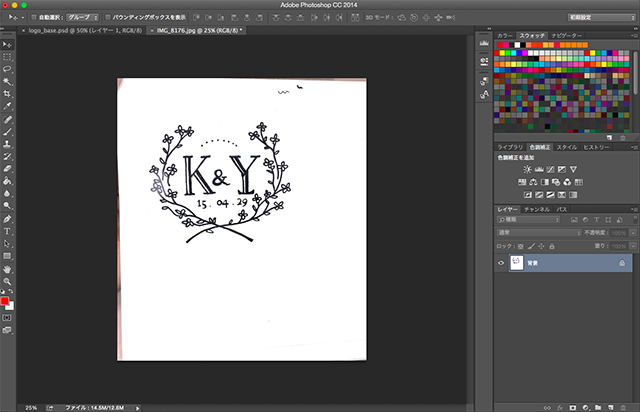640x412 pixels.
Task: Open status bar info arrow menu
Action: 138,408
